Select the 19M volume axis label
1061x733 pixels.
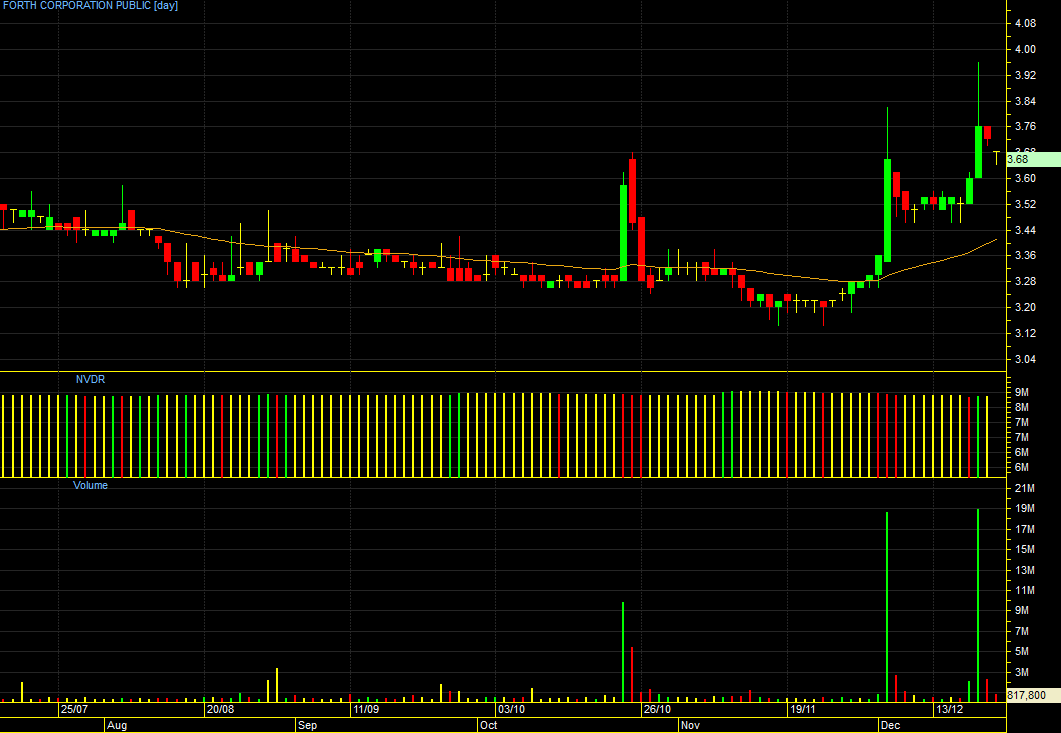click(1025, 509)
